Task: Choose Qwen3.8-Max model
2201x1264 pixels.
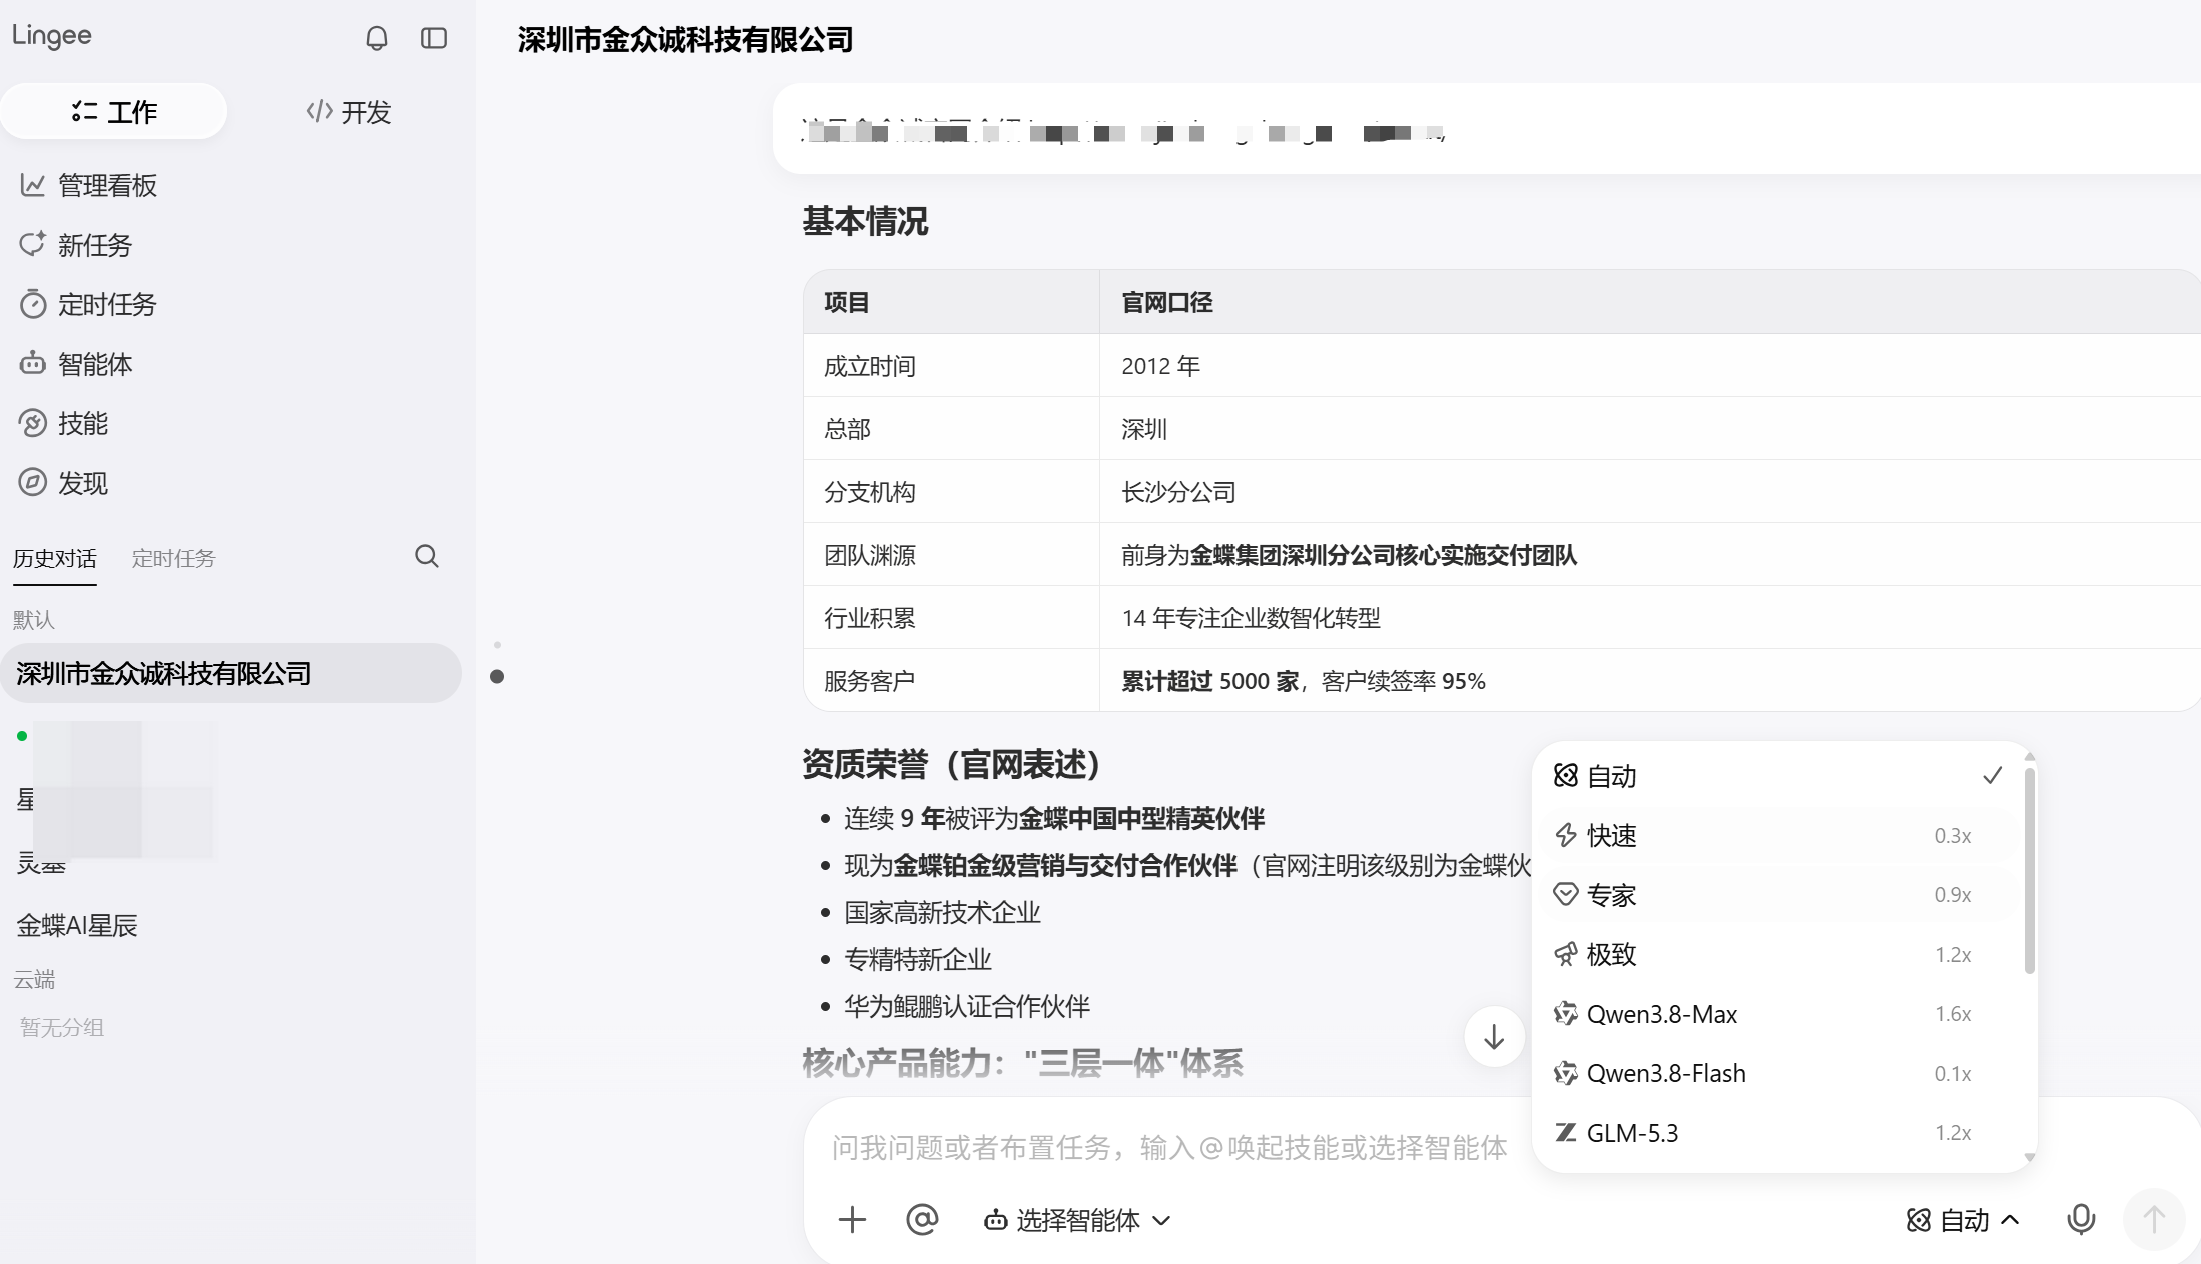Action: pyautogui.click(x=1777, y=1014)
